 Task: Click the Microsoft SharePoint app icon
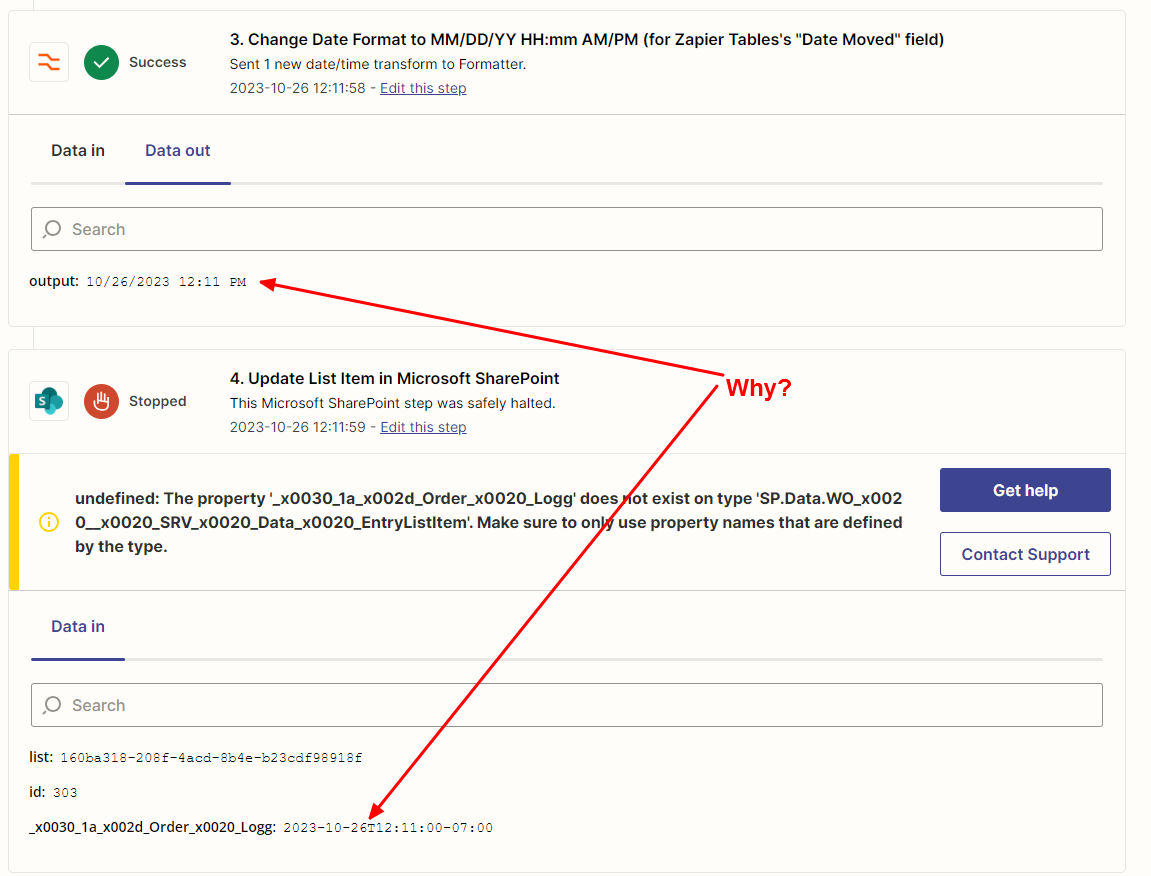tap(49, 401)
